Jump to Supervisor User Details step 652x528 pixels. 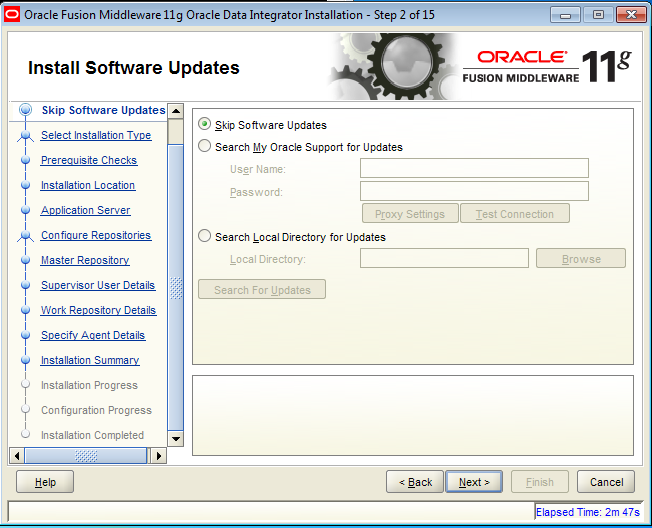[98, 285]
